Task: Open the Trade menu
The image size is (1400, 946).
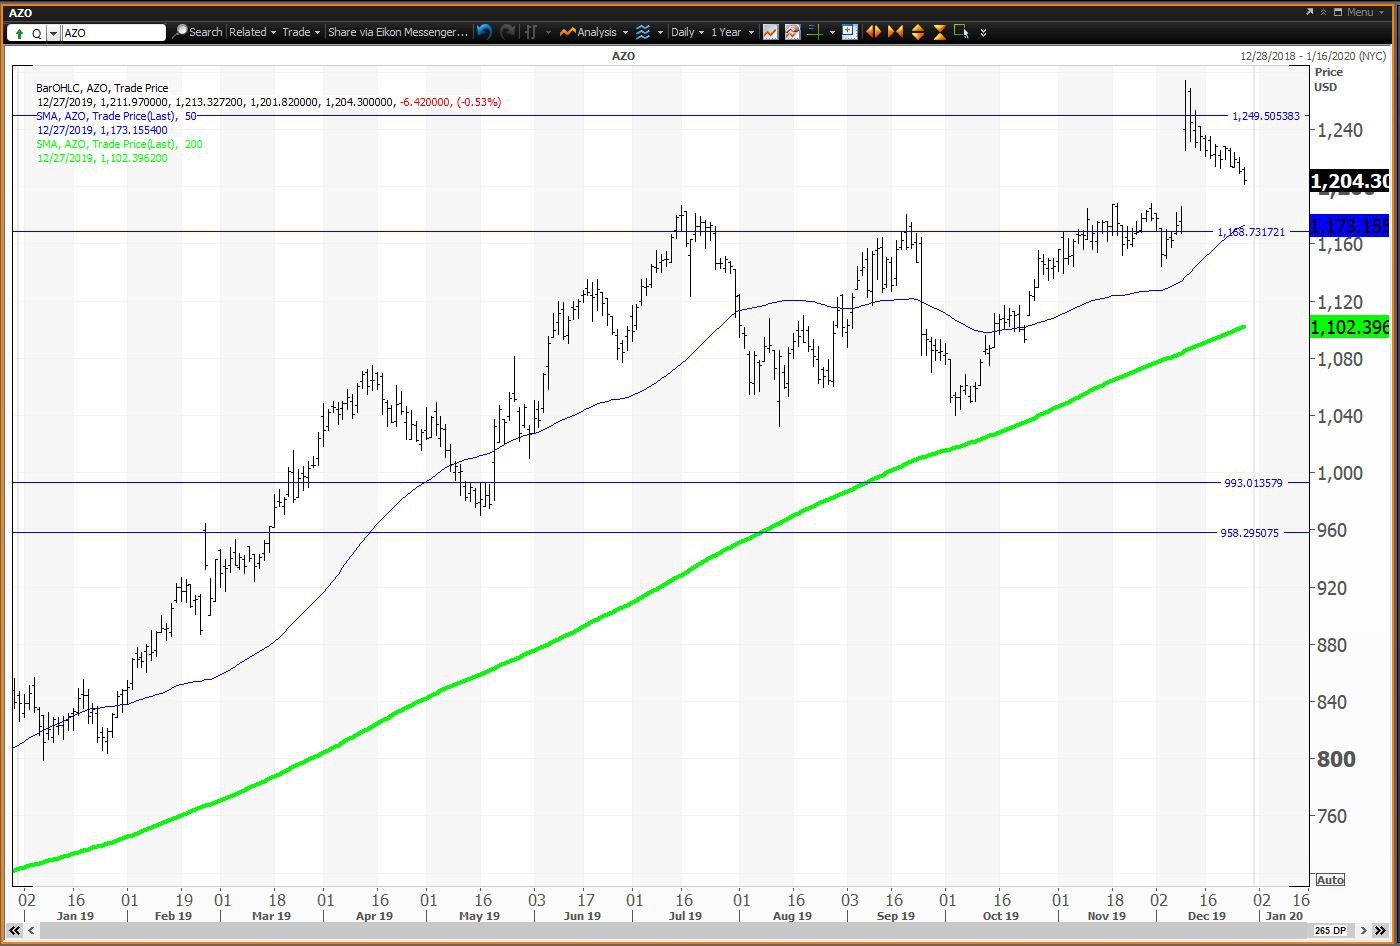Action: (x=301, y=32)
